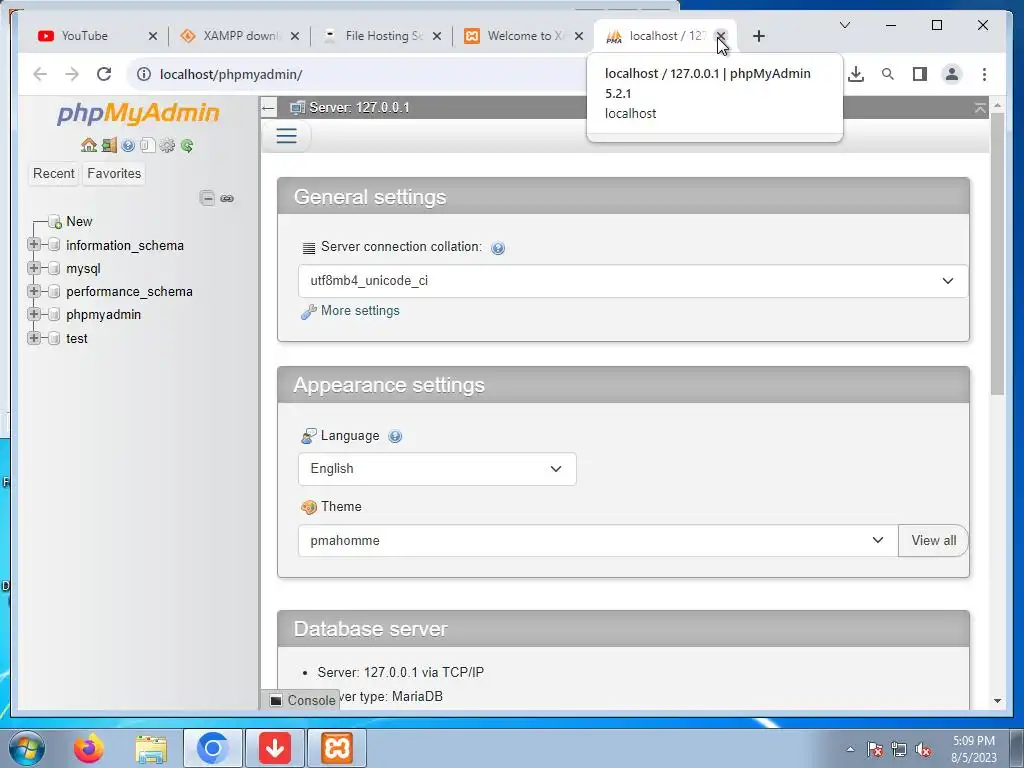This screenshot has height=768, width=1024.
Task: Open the performance_schema database
Action: 129,292
